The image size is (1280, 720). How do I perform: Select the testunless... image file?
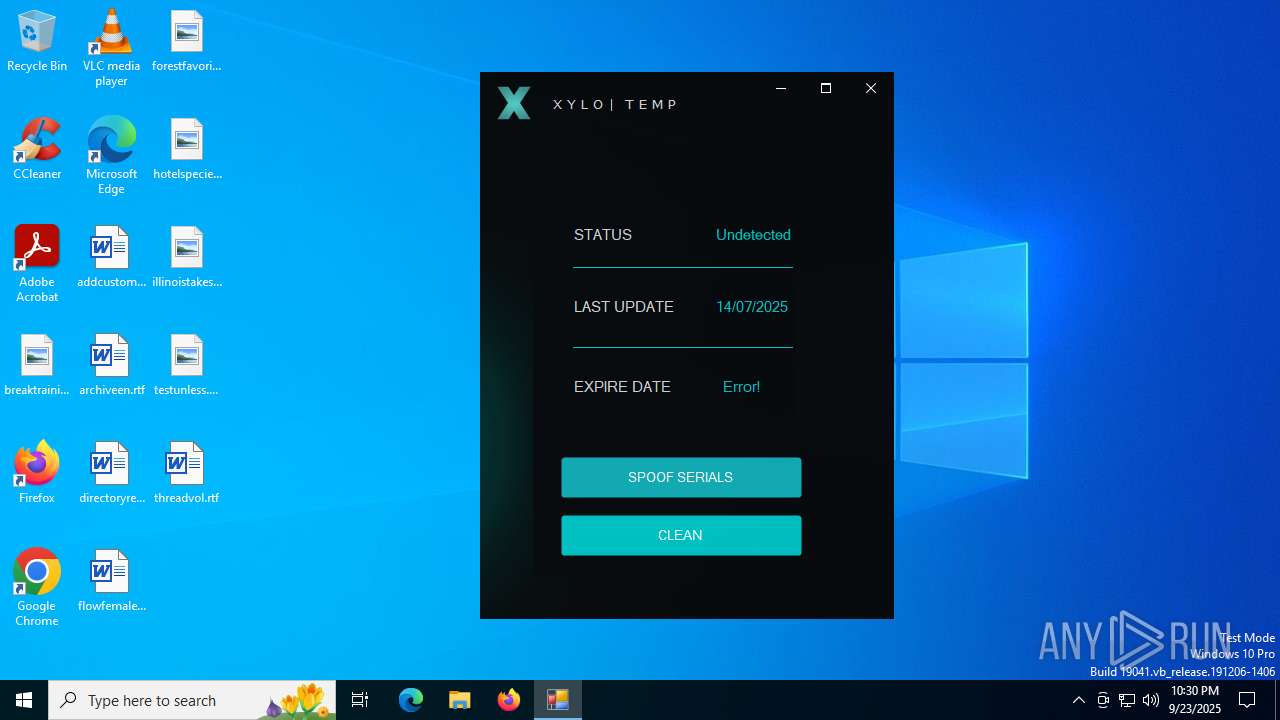pyautogui.click(x=186, y=365)
